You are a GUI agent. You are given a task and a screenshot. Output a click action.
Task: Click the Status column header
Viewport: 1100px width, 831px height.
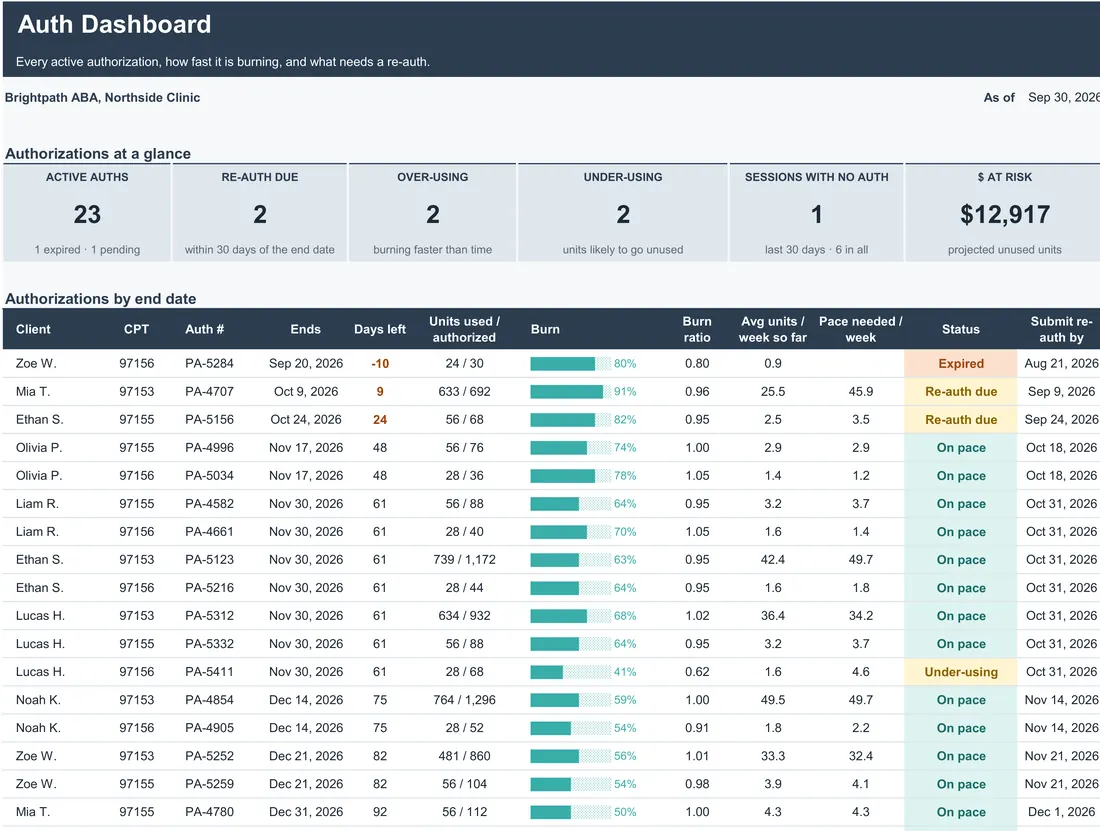click(x=960, y=329)
